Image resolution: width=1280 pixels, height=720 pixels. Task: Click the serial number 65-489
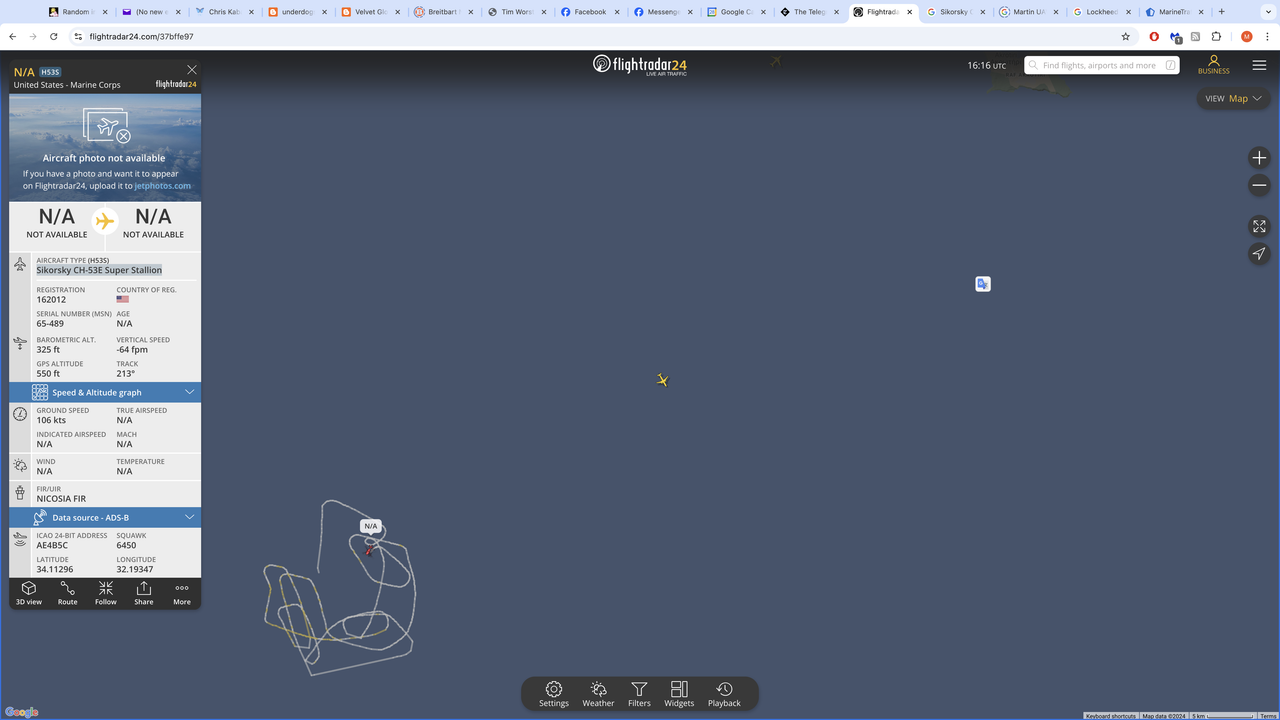50,323
